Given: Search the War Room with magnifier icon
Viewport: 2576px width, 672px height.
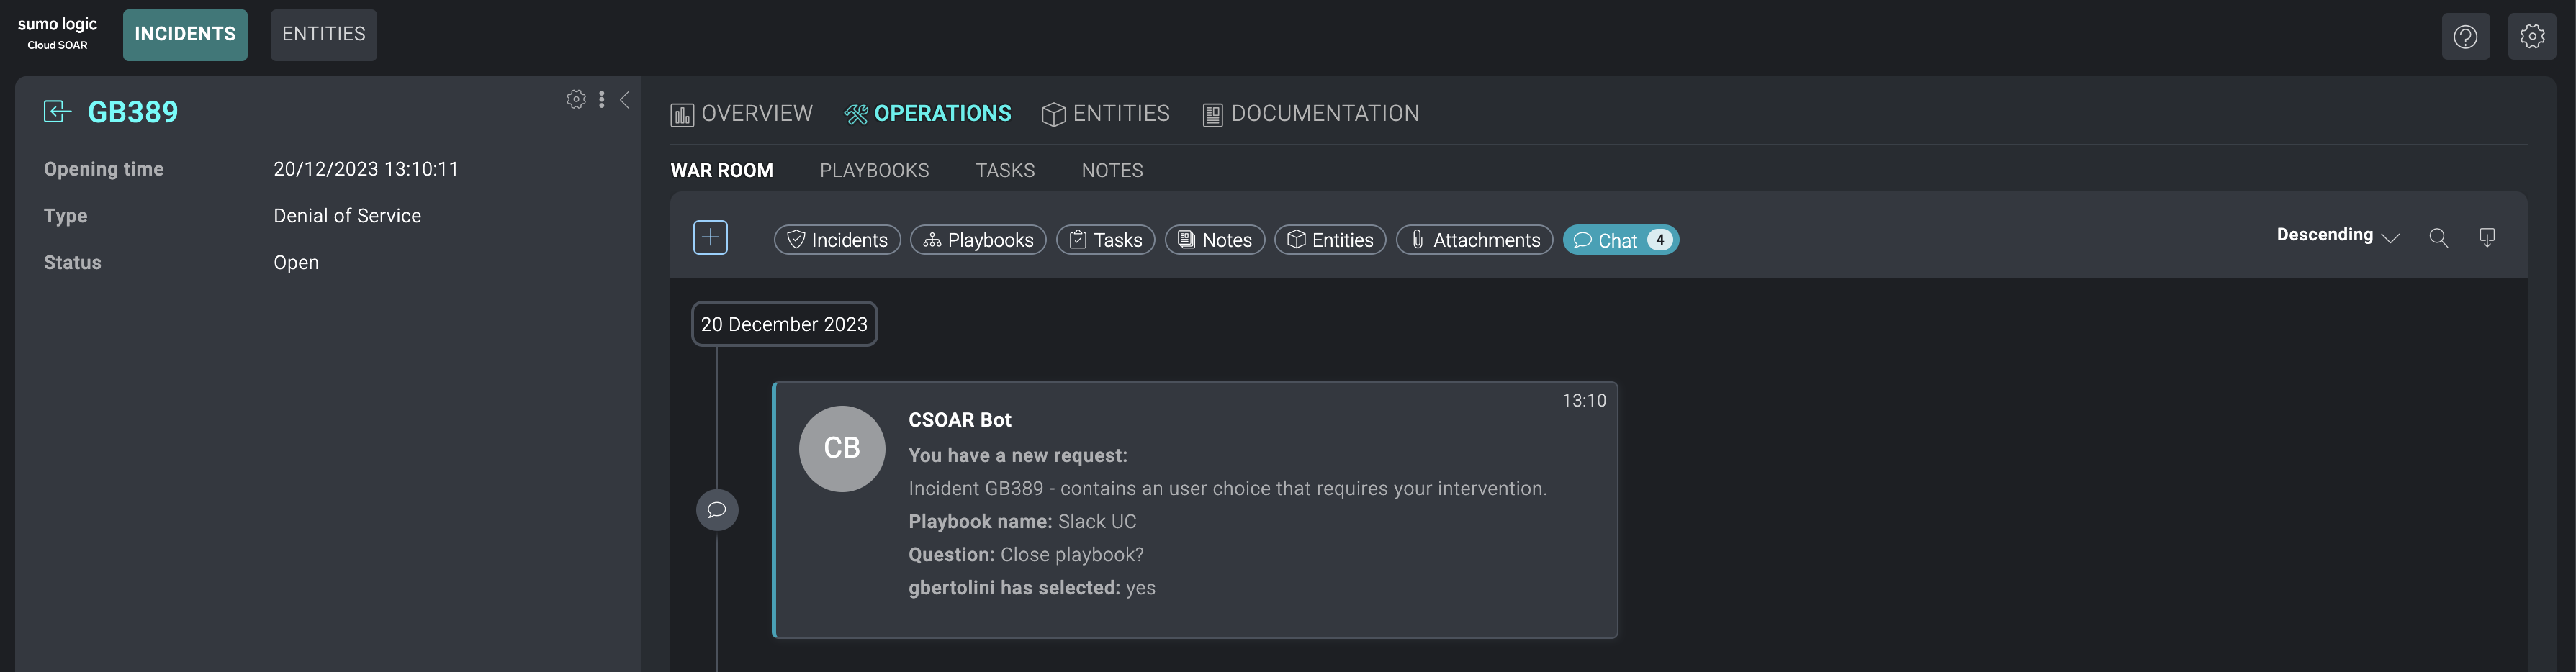Looking at the screenshot, I should [x=2438, y=238].
